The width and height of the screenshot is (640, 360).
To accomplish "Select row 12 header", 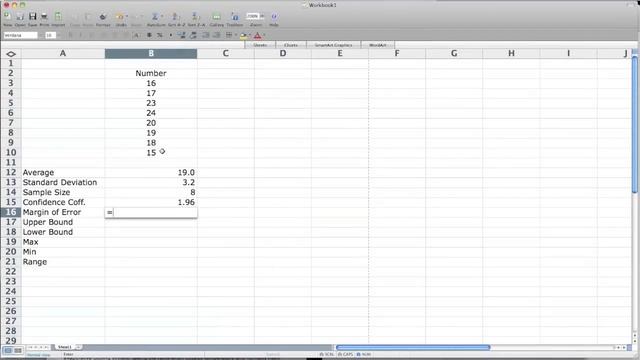I will click(11, 172).
